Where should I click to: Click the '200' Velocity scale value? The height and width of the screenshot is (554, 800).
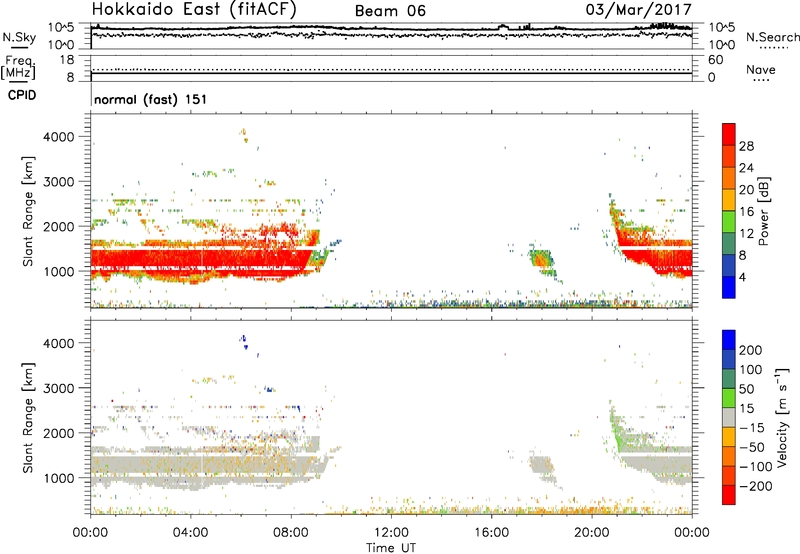tap(751, 350)
